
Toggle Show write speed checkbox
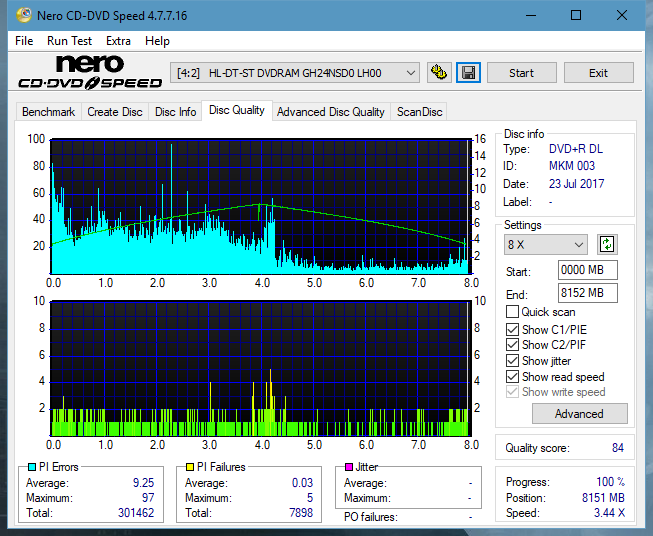tap(512, 392)
